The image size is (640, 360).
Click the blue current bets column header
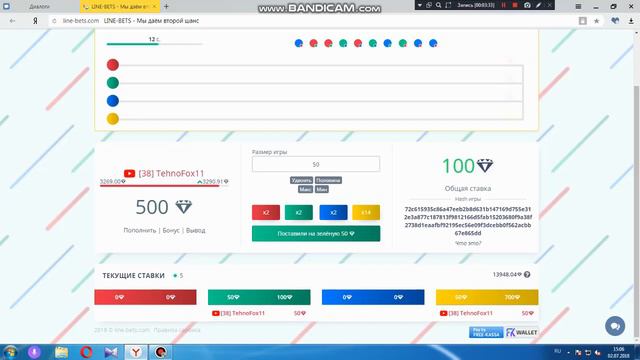pyautogui.click(x=373, y=297)
